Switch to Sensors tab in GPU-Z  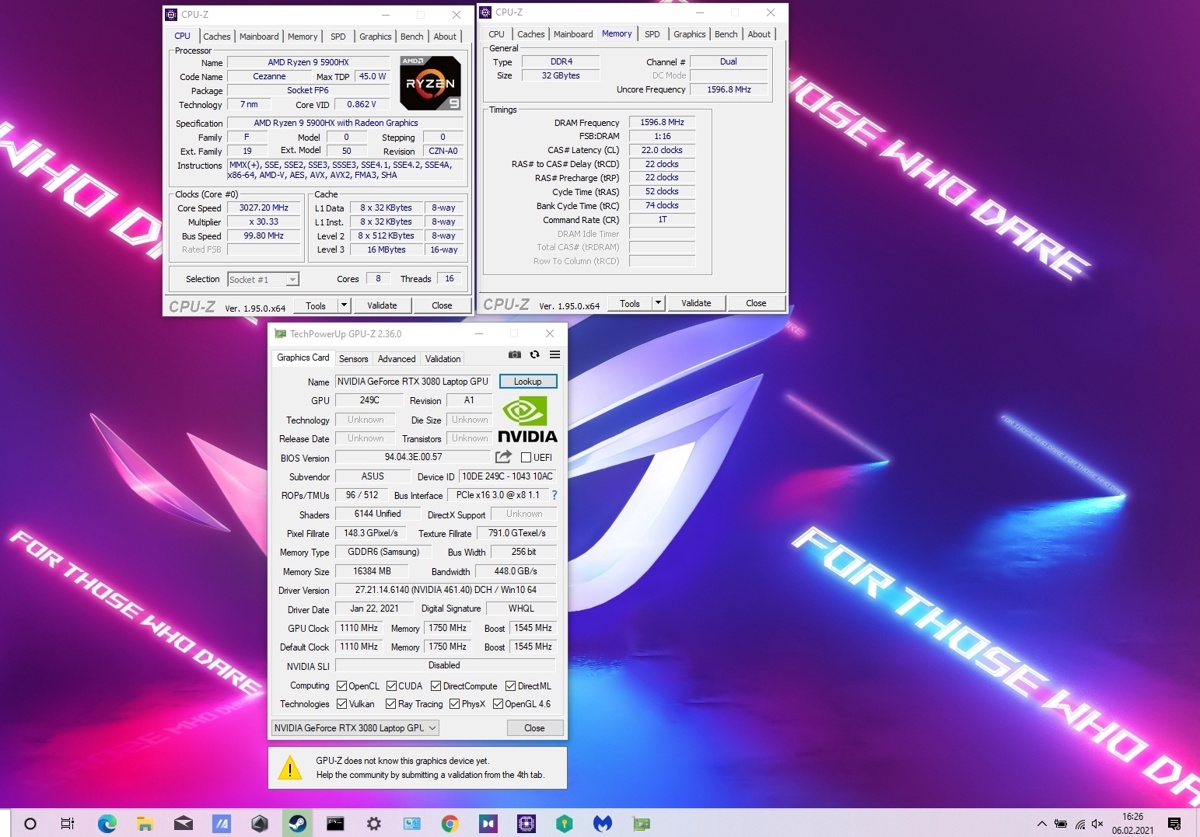click(x=354, y=359)
